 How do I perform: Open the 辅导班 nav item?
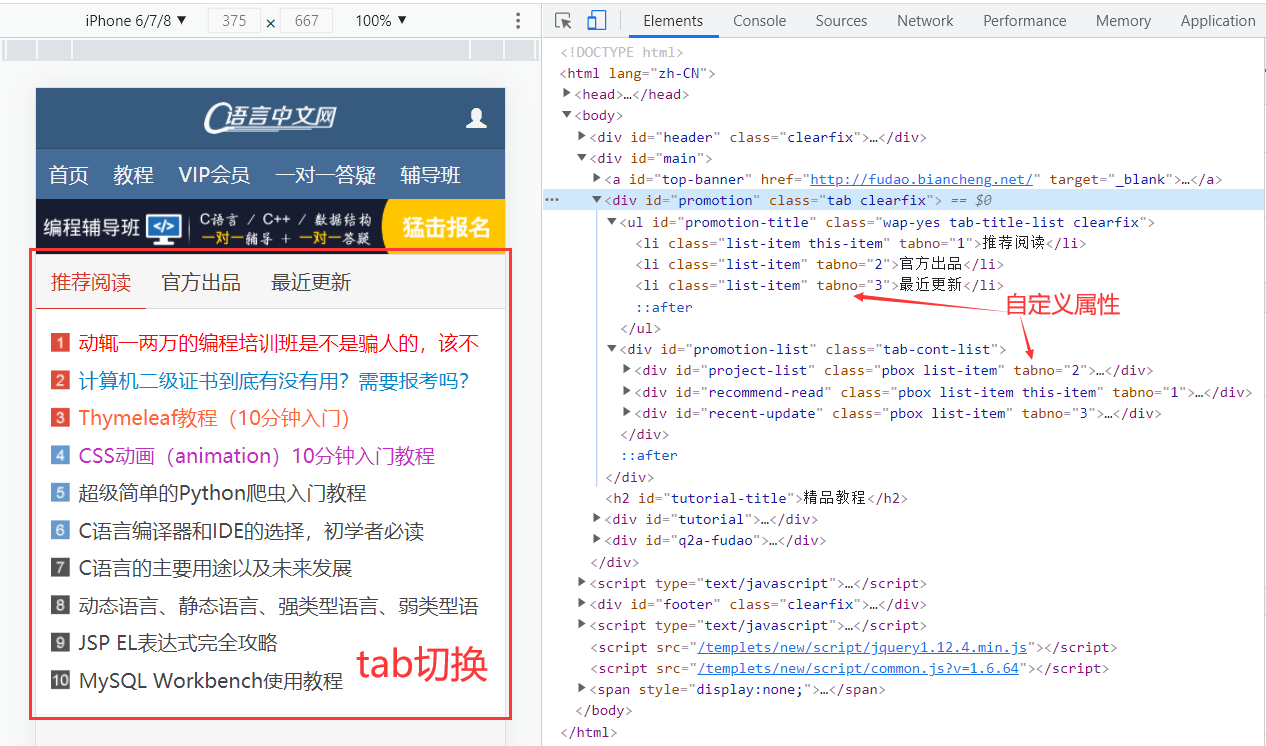pyautogui.click(x=431, y=175)
